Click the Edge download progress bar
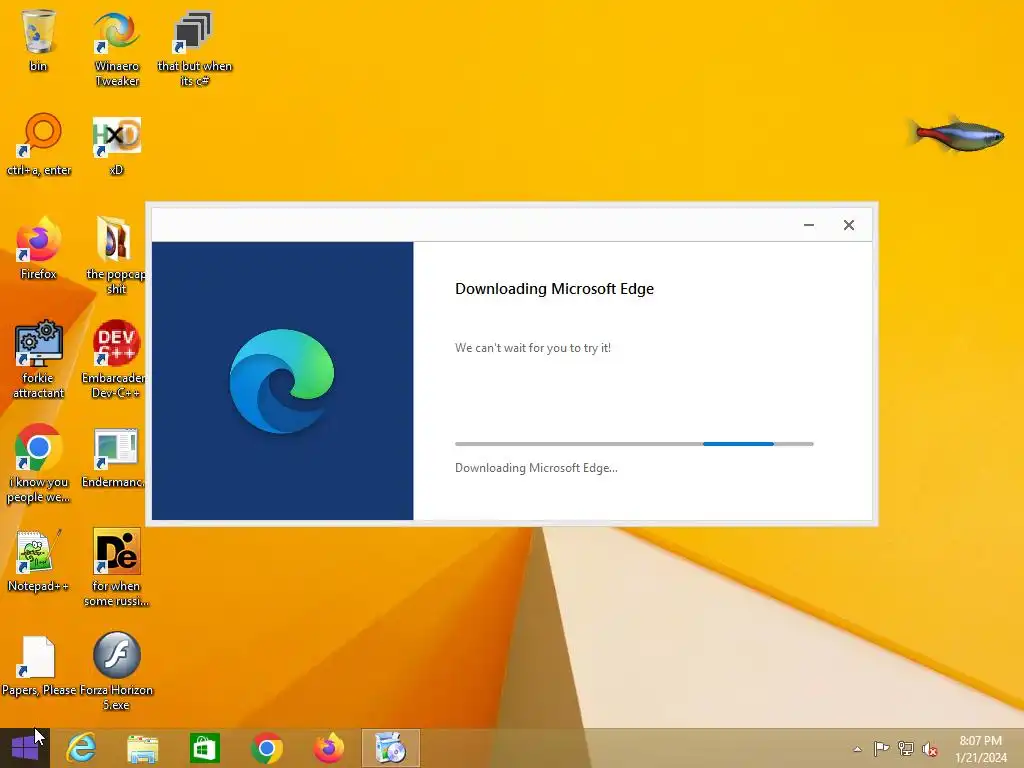This screenshot has height=768, width=1024. tap(634, 444)
